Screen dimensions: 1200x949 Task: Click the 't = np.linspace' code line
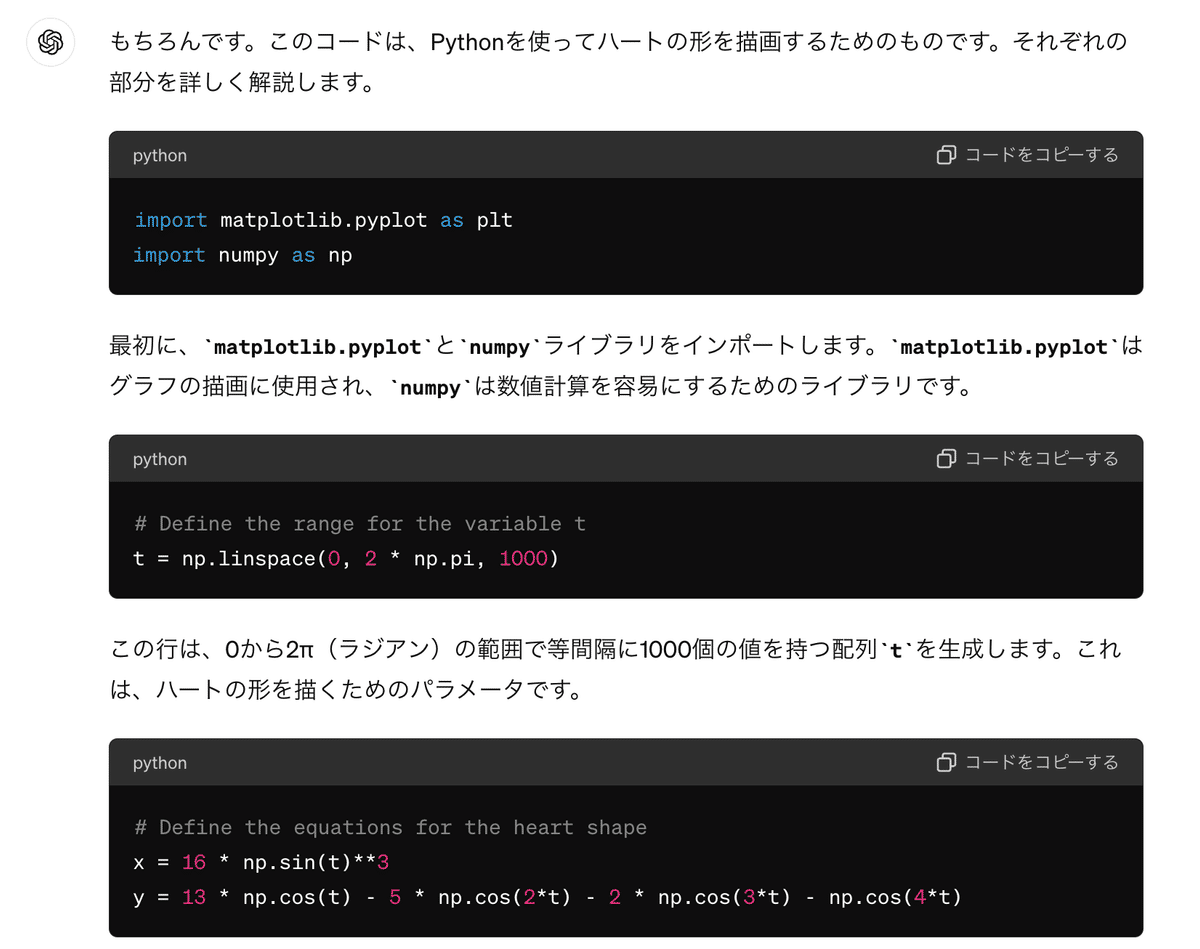(x=346, y=559)
